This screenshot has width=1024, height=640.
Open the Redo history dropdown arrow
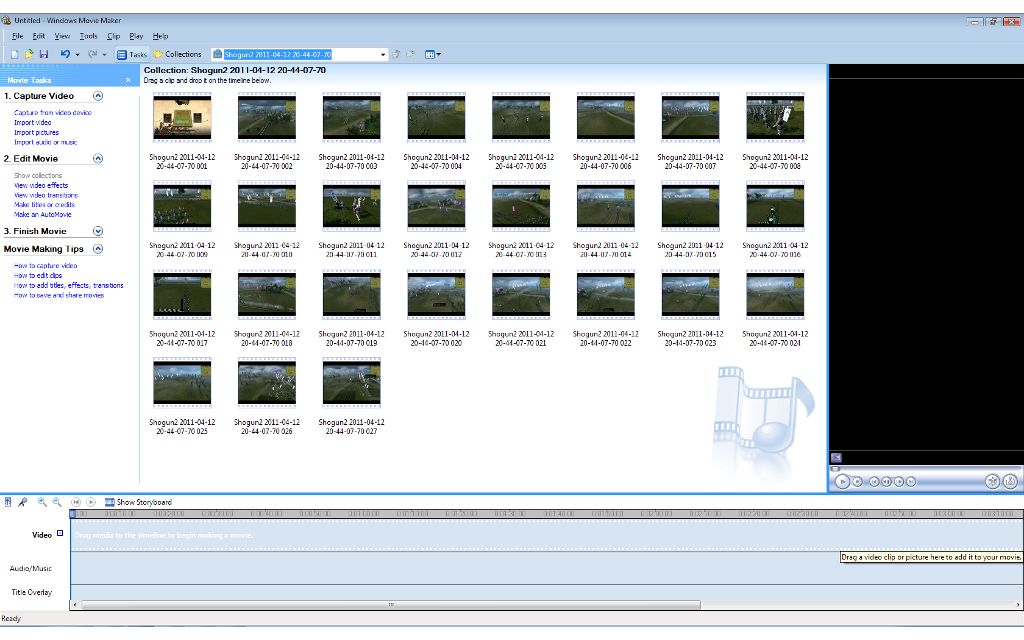[x=104, y=55]
